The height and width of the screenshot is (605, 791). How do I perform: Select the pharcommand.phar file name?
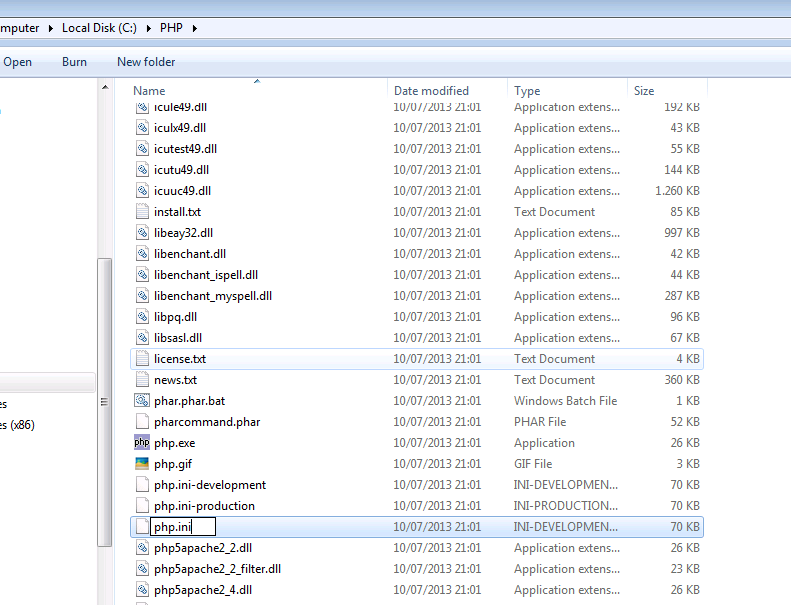(x=207, y=422)
